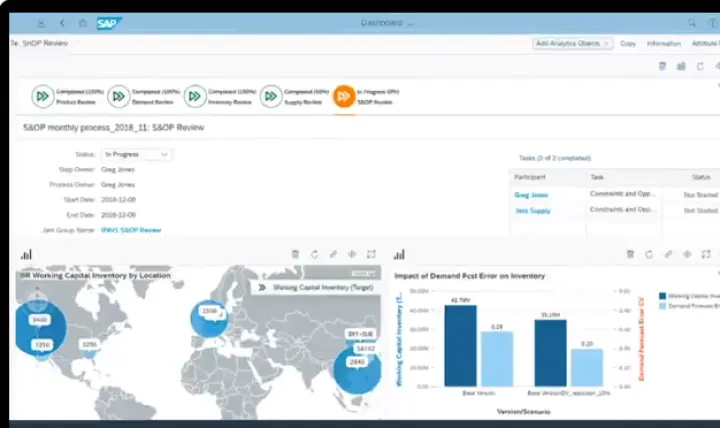Click the Tasks (0 of 2 completed) heading
Screen dimensions: 720x428
pyautogui.click(x=555, y=158)
